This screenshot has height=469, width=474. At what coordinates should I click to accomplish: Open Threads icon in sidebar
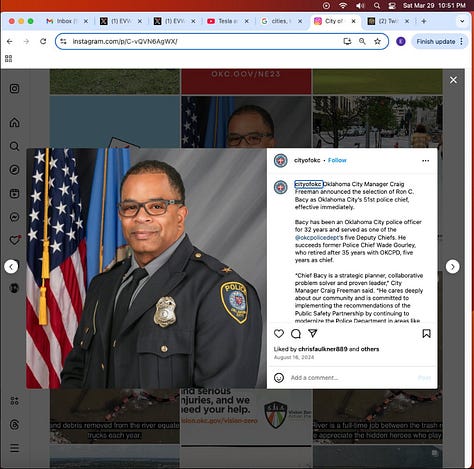[x=14, y=425]
